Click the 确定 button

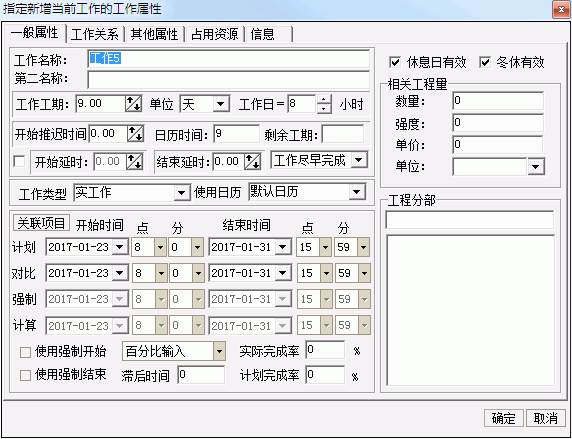click(503, 418)
